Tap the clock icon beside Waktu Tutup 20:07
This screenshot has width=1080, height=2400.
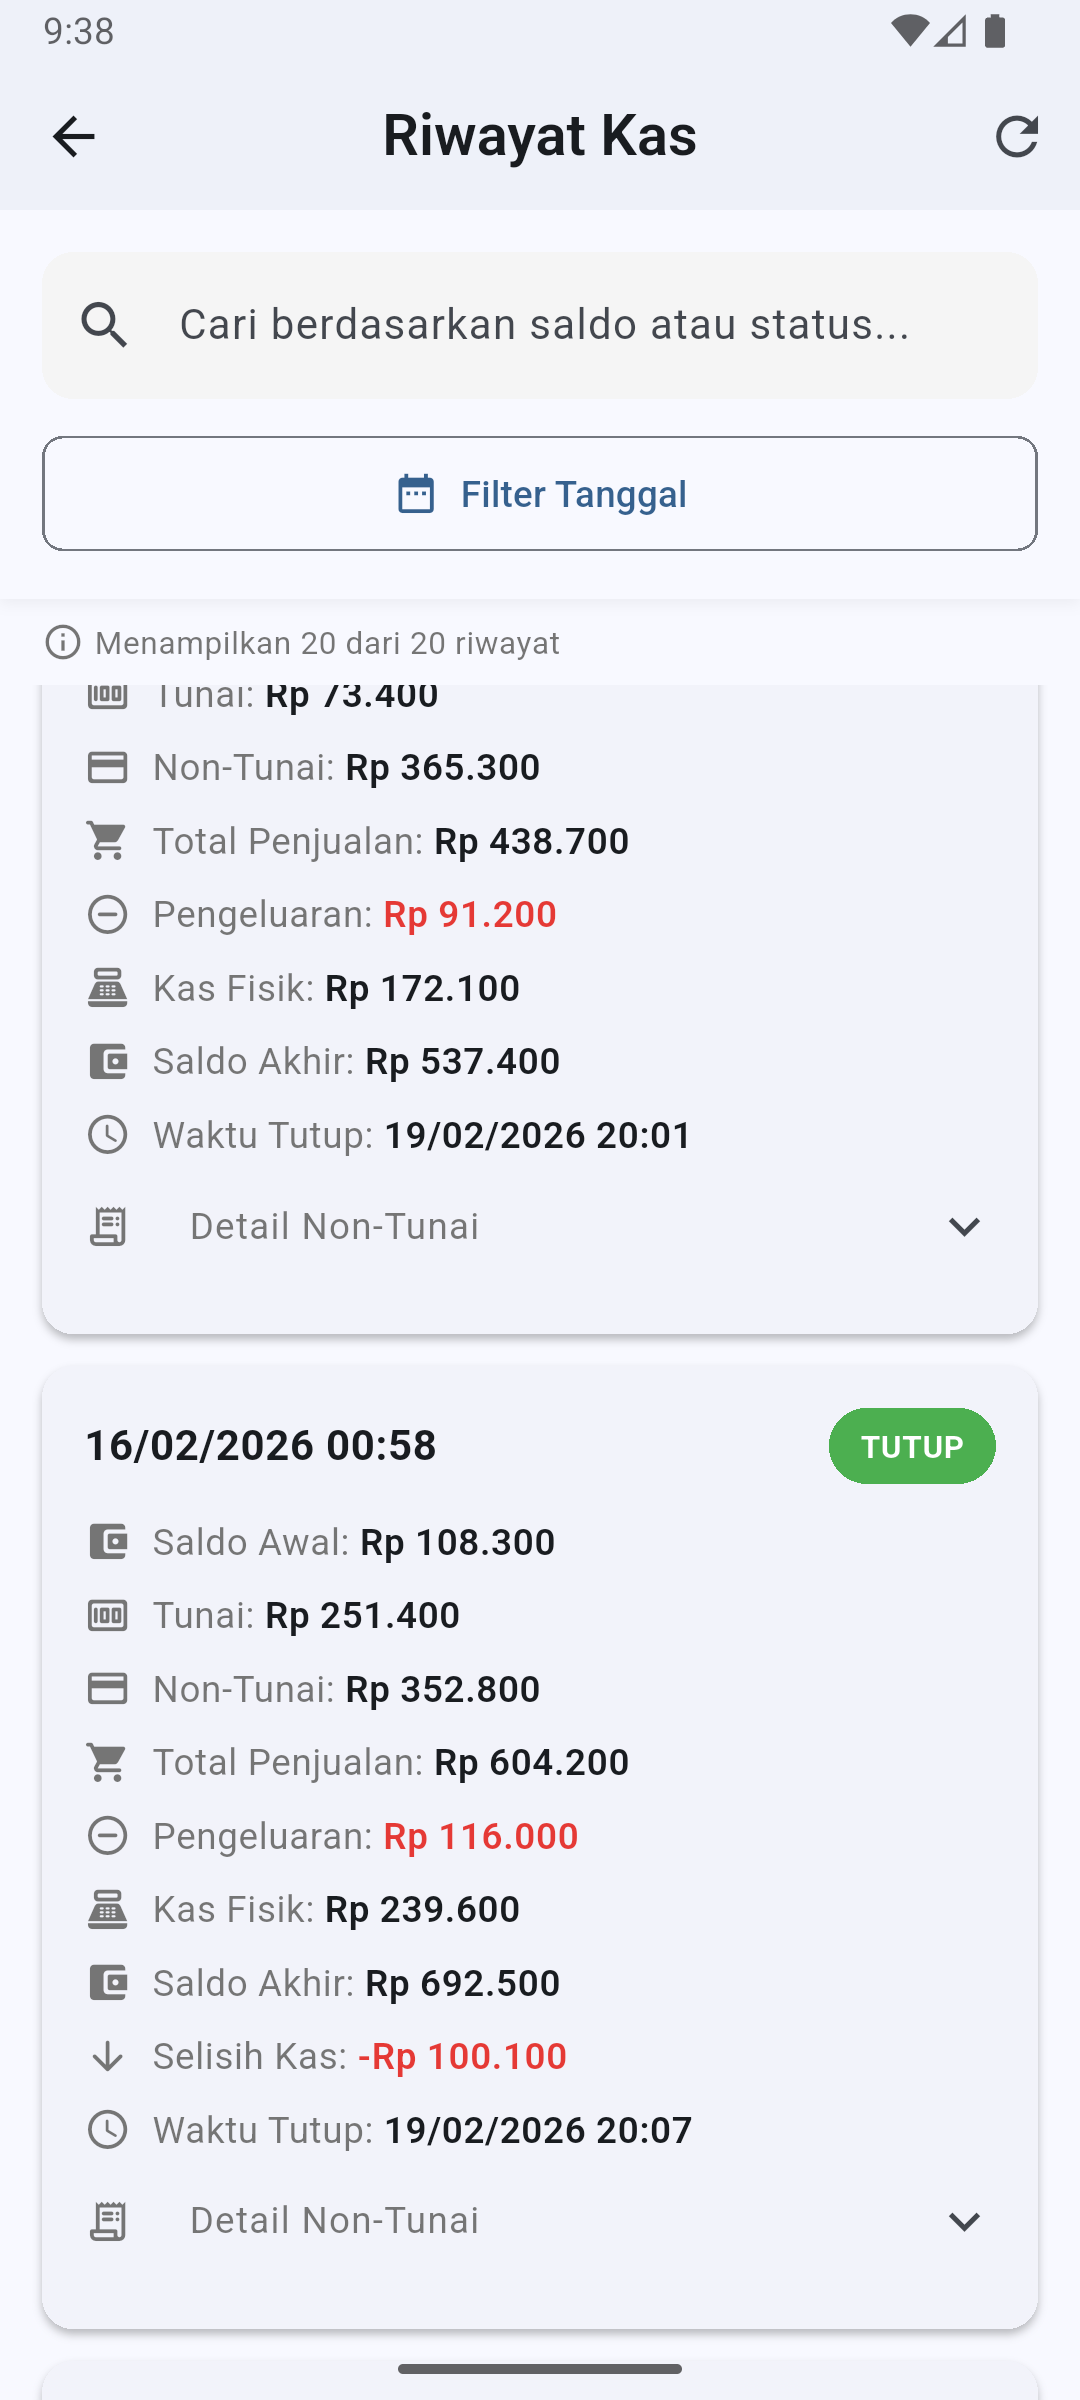click(107, 2130)
